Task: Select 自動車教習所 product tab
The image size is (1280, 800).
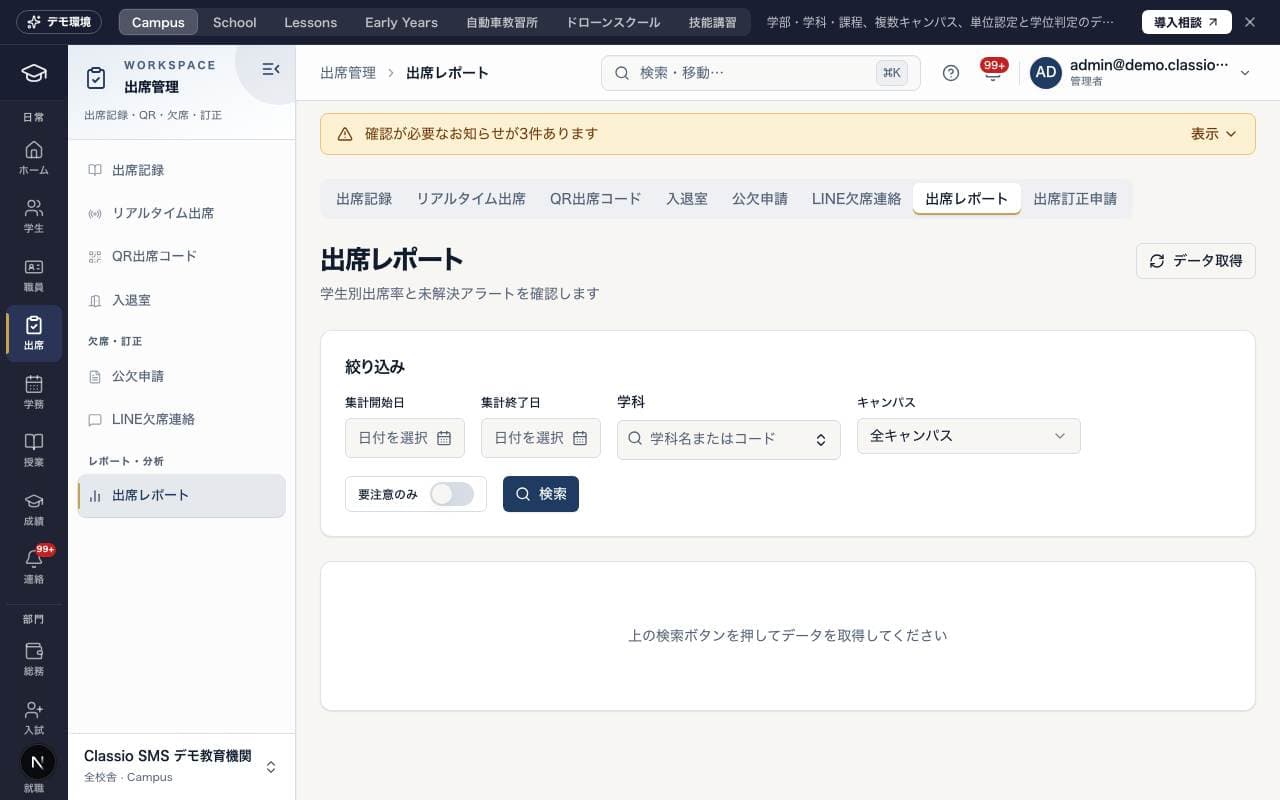Action: click(502, 22)
